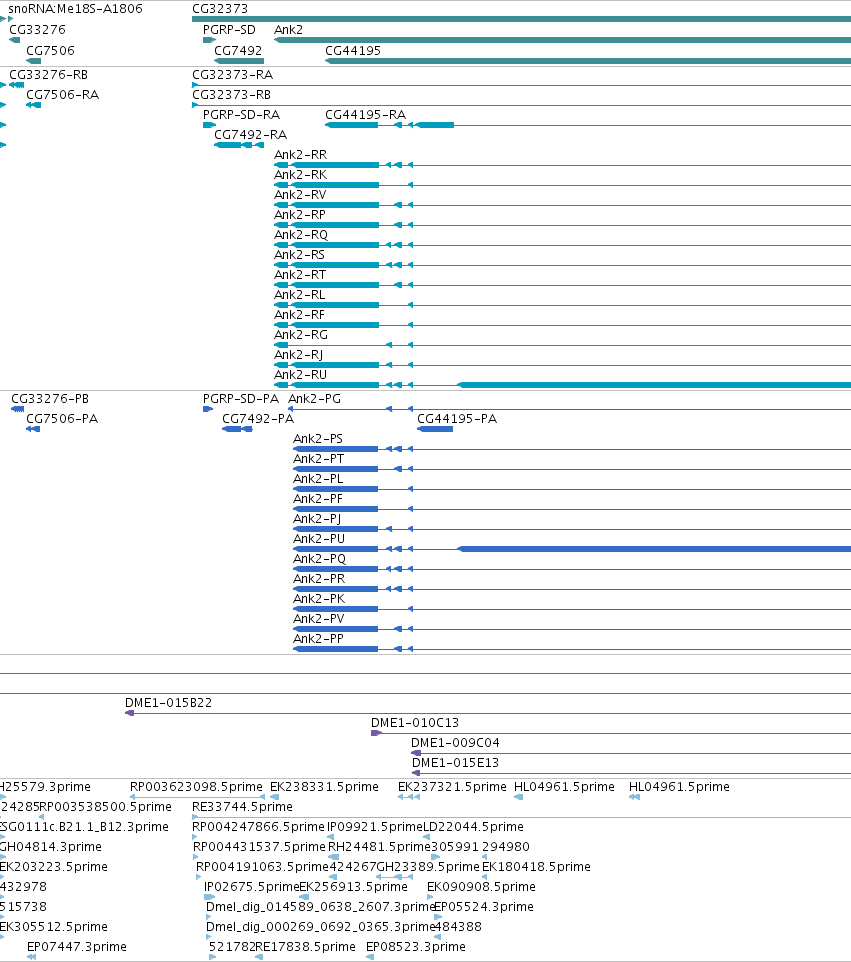Click the PGRP-SD gene label
851x962 pixels.
[229, 29]
